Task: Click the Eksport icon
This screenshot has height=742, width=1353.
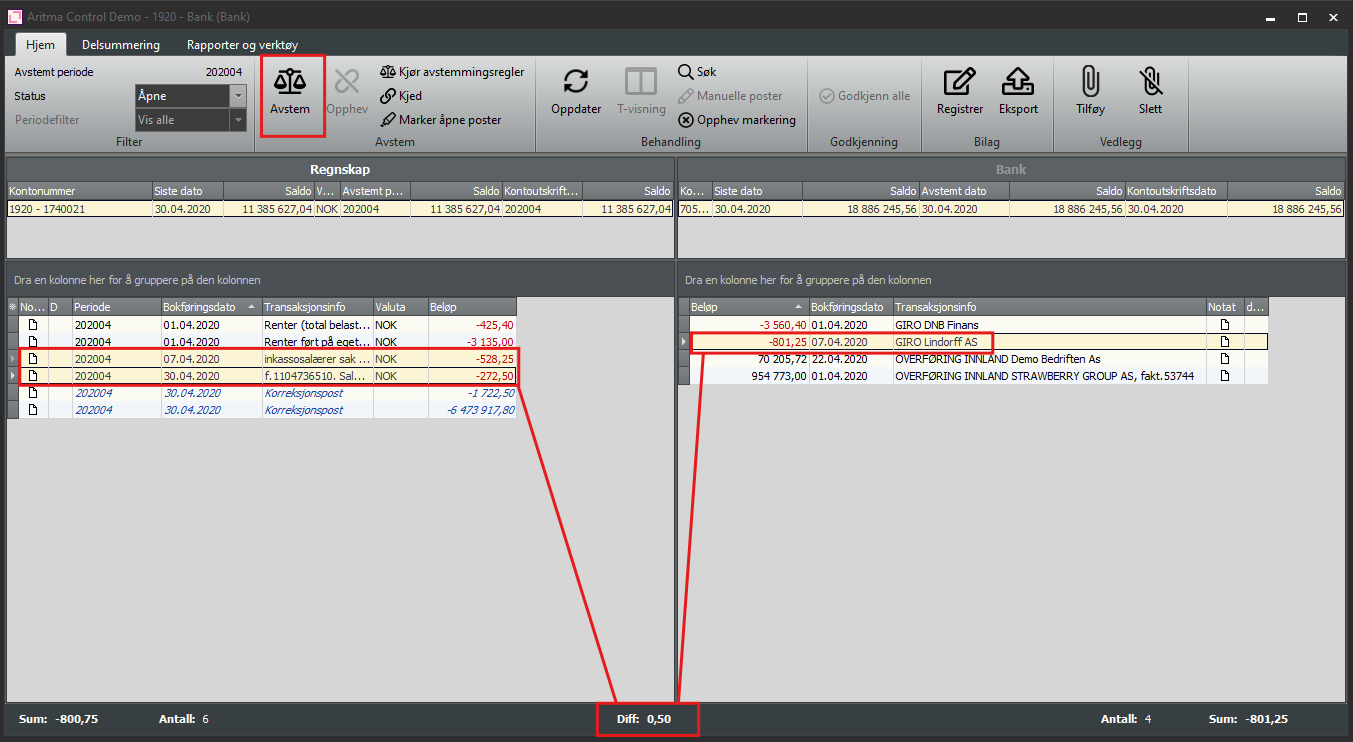Action: point(1018,82)
